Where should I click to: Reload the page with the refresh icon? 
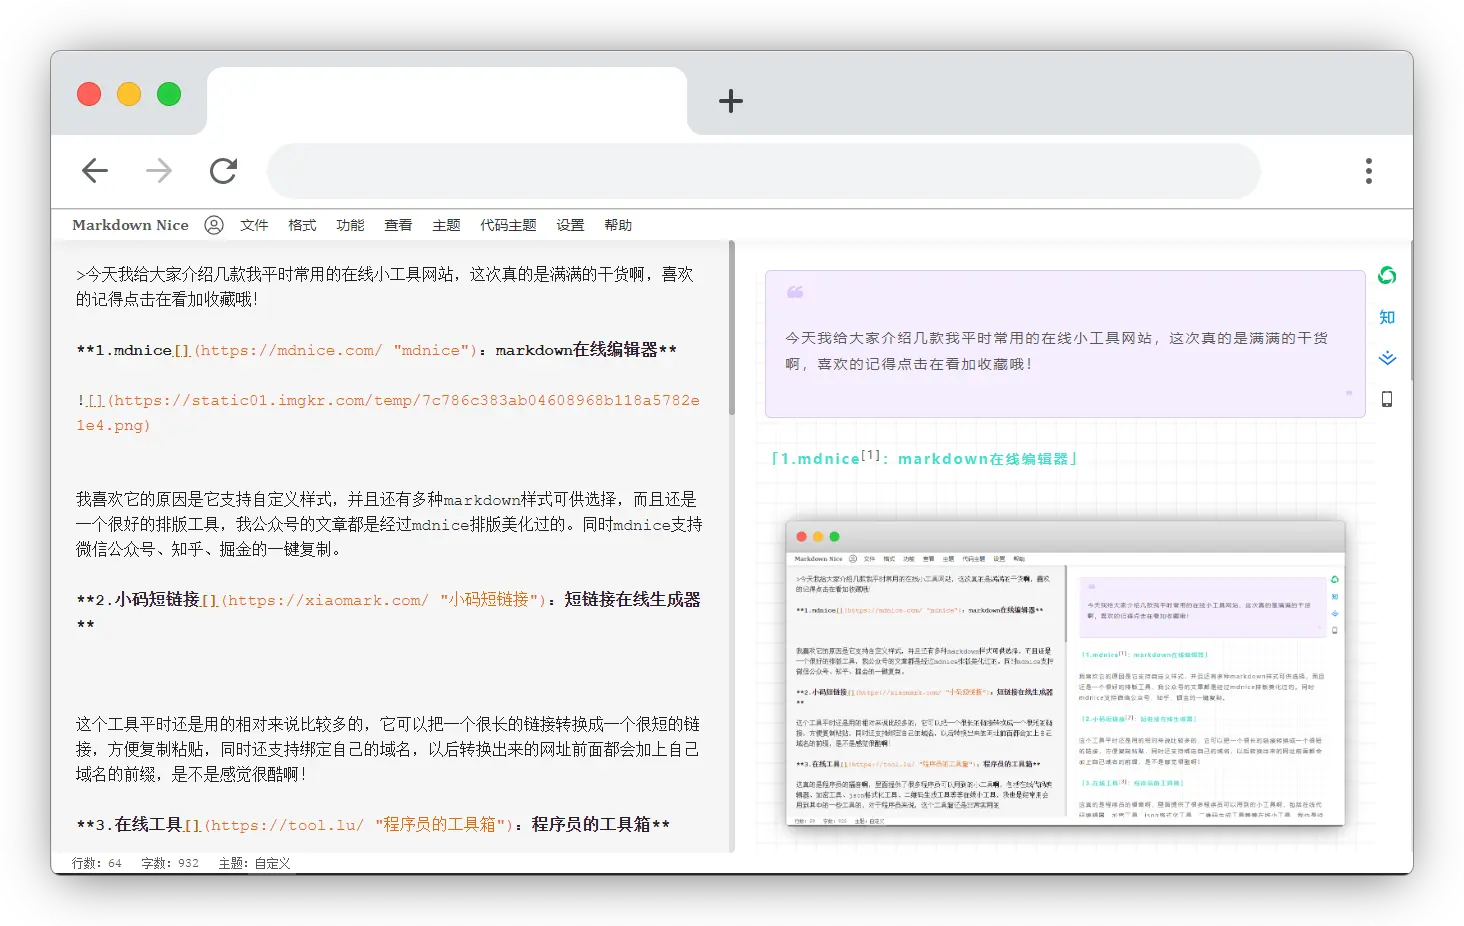(x=223, y=171)
